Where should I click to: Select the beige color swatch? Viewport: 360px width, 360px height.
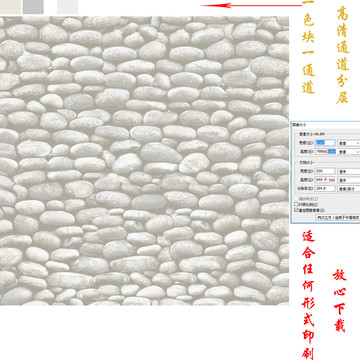tap(10, 7)
